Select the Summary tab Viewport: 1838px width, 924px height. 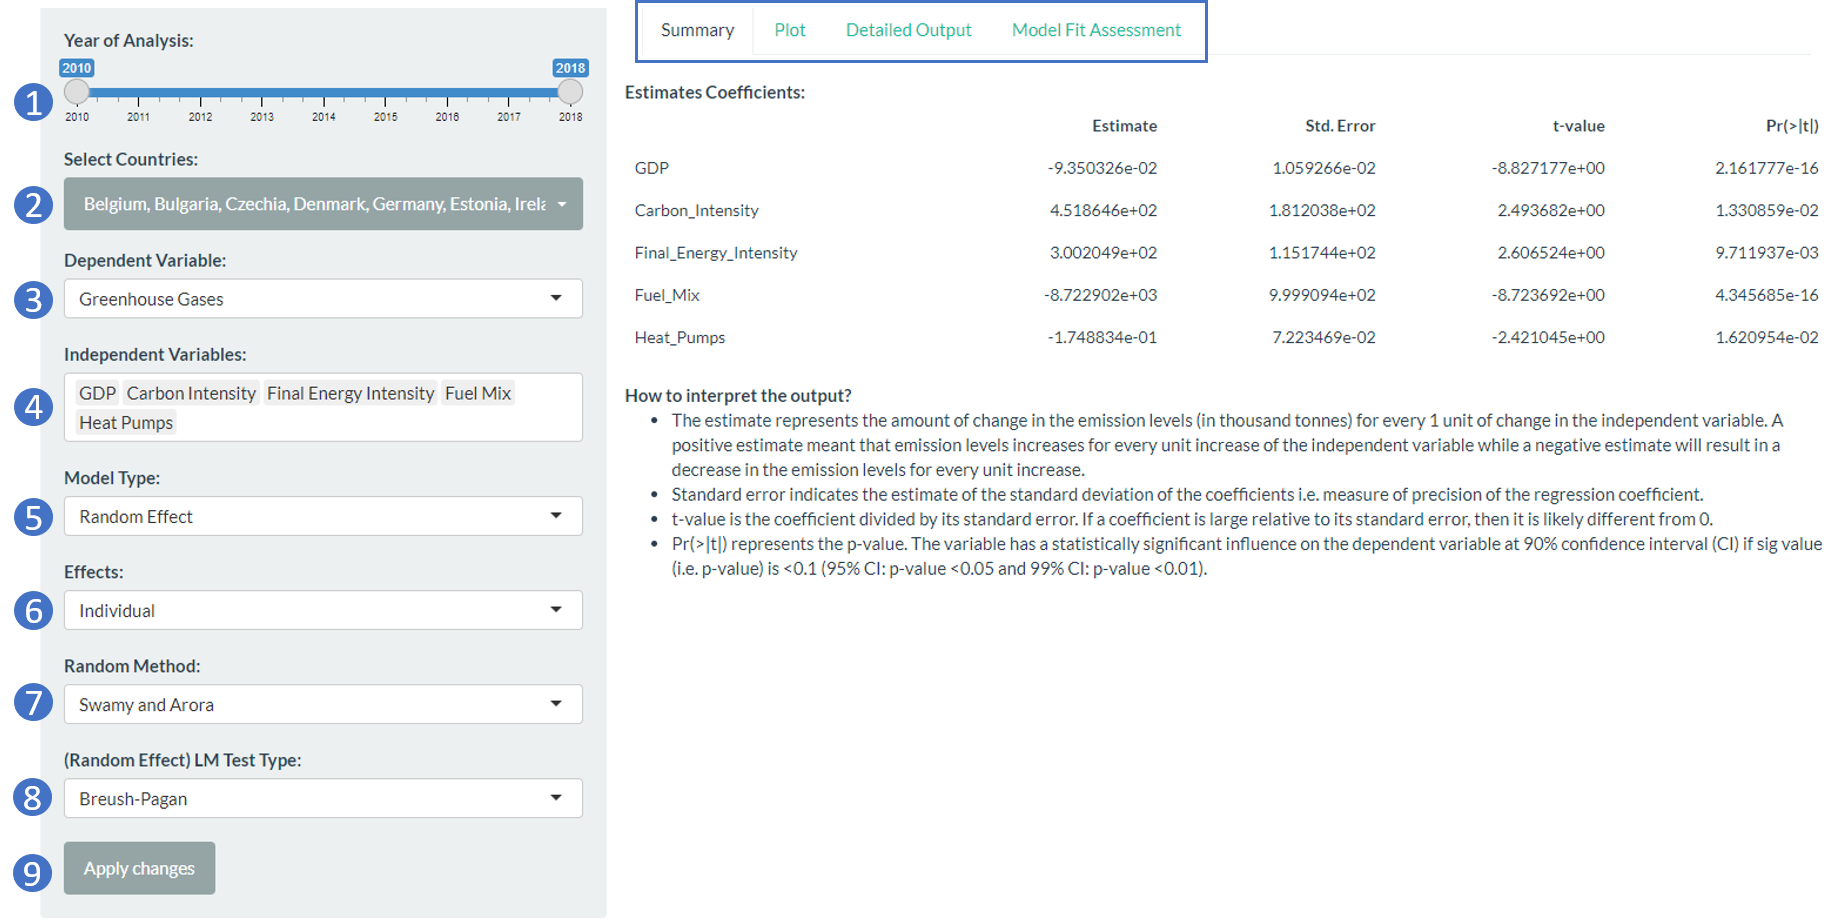coord(697,30)
